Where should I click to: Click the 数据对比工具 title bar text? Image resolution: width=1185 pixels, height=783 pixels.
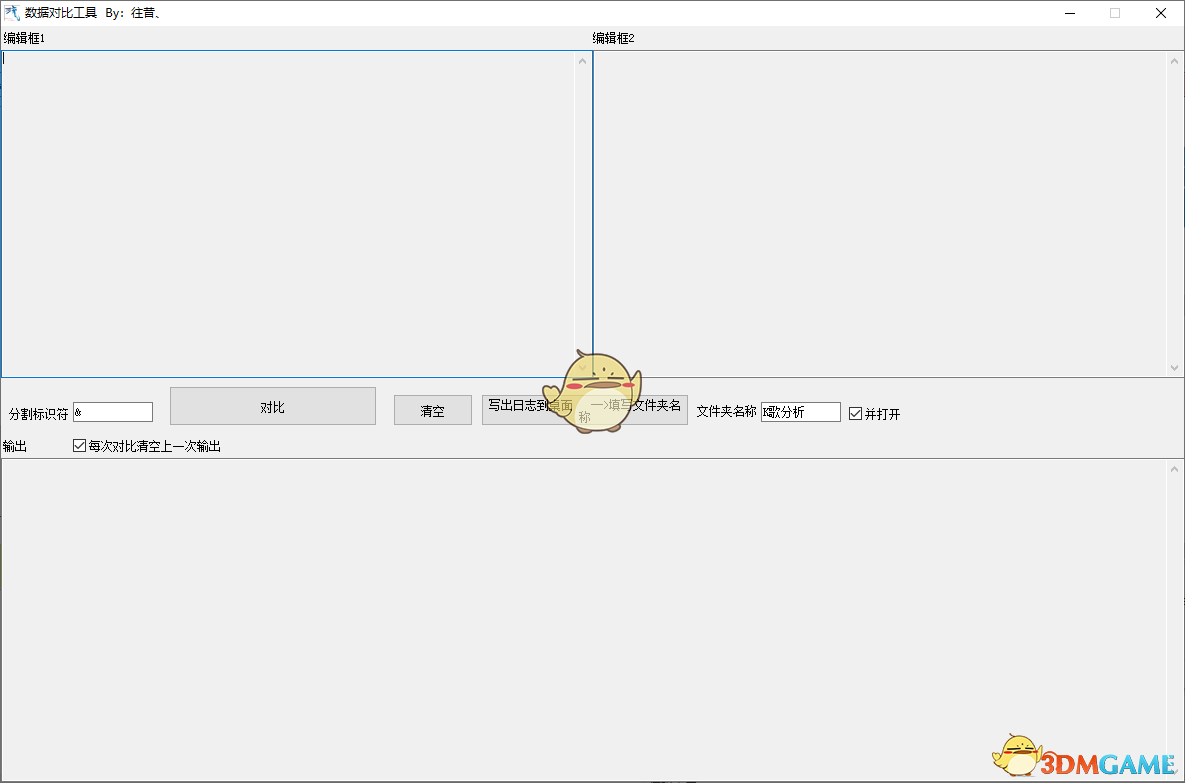[x=60, y=13]
